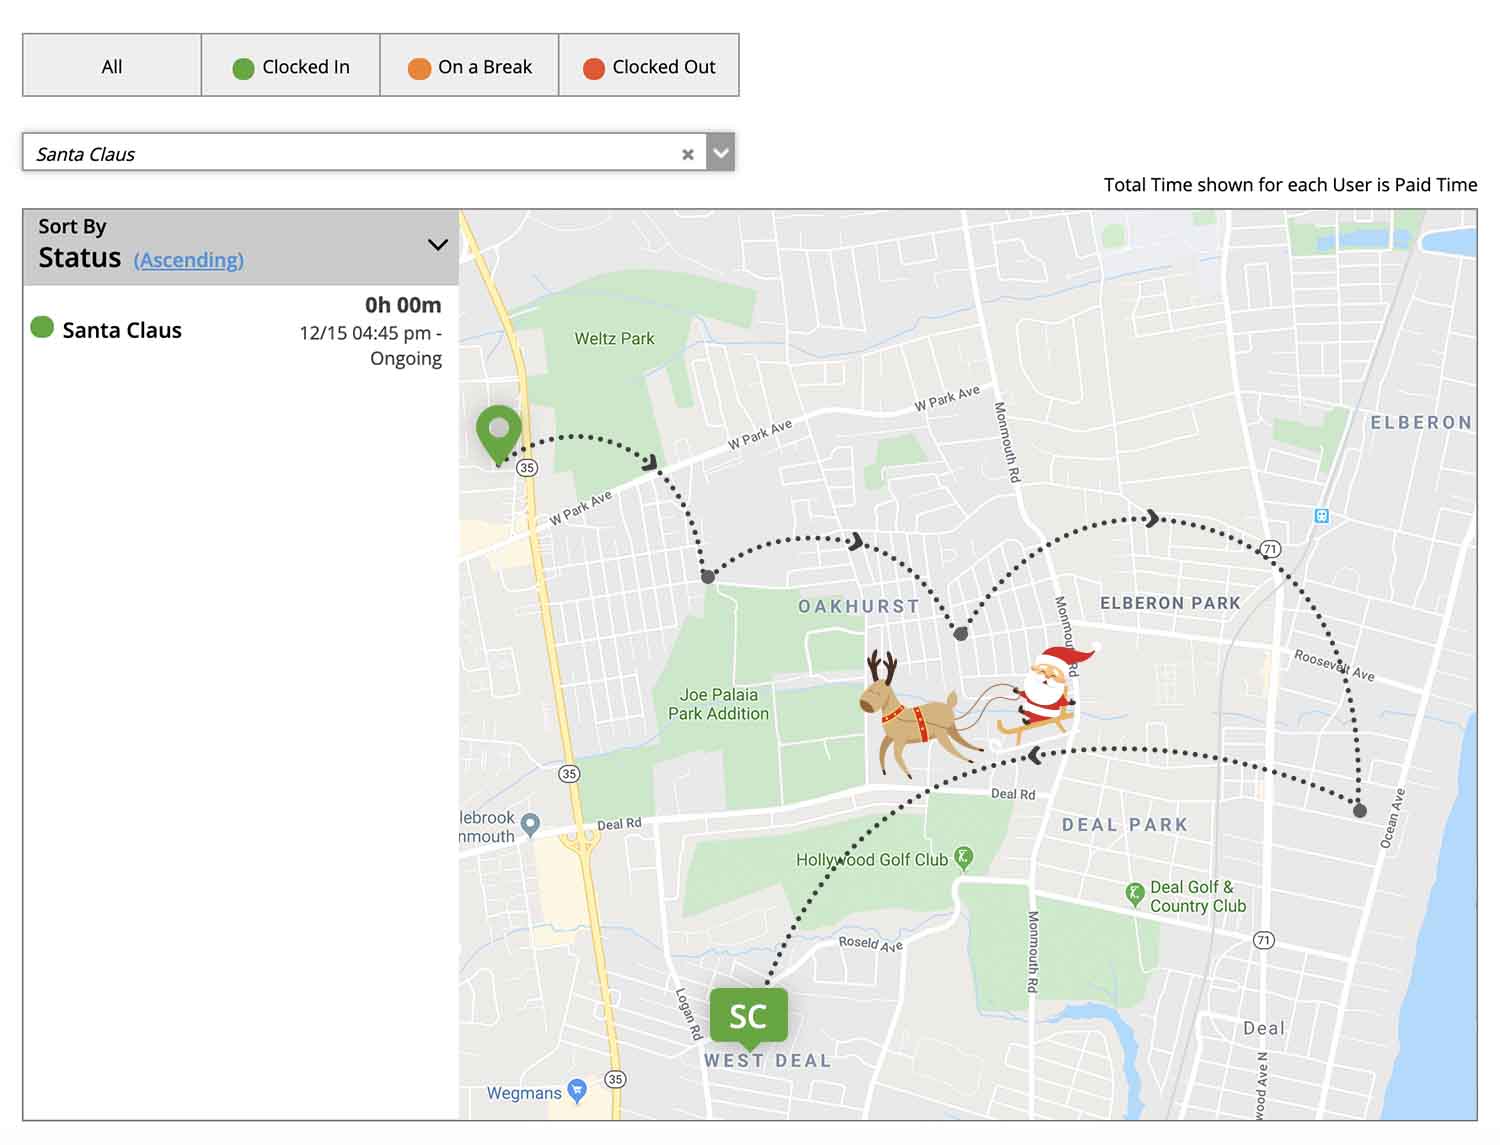Click the WEST DEAL area label
This screenshot has height=1145, width=1500.
pyautogui.click(x=767, y=1061)
